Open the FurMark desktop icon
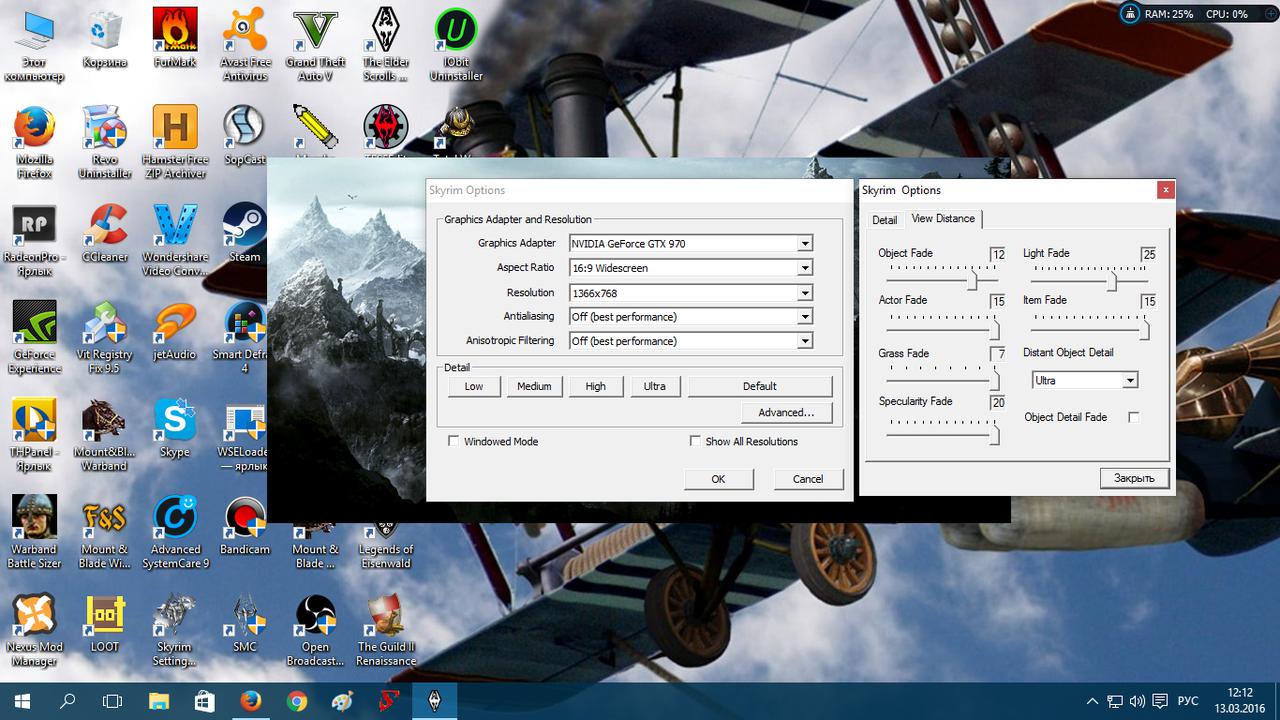 tap(175, 40)
